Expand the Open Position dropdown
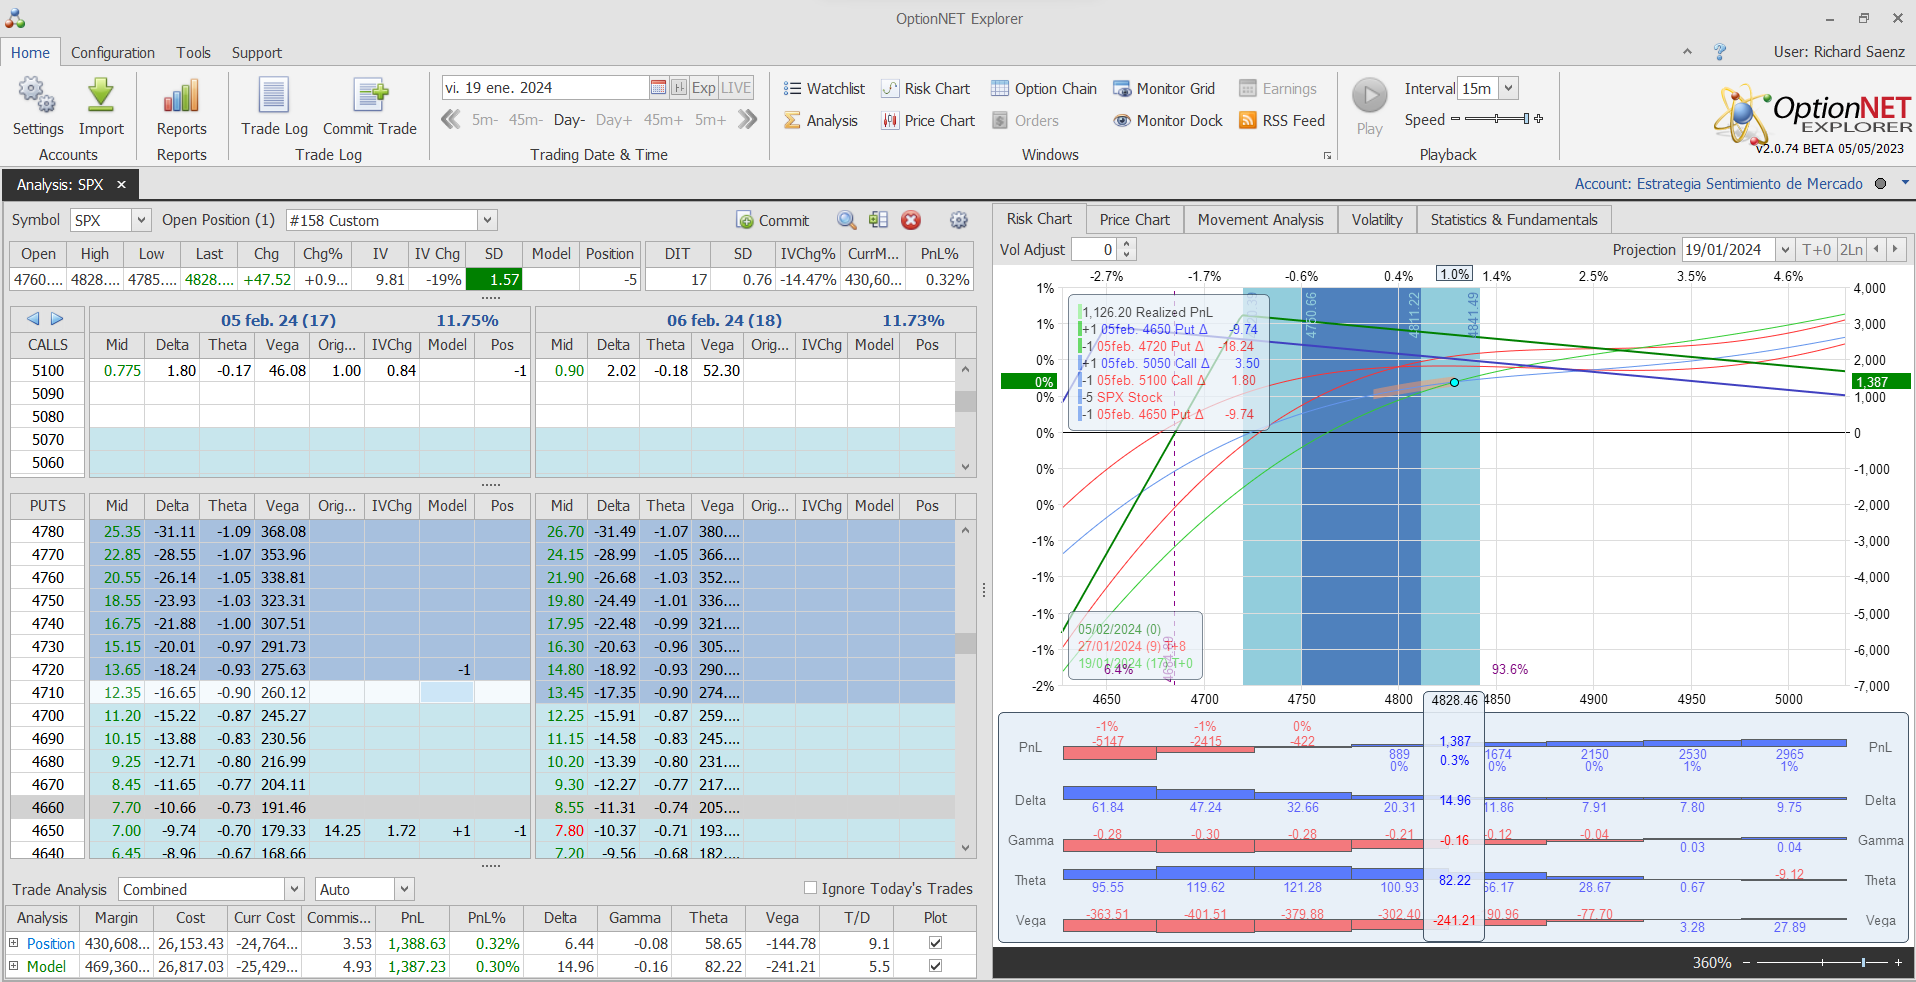 pyautogui.click(x=487, y=220)
